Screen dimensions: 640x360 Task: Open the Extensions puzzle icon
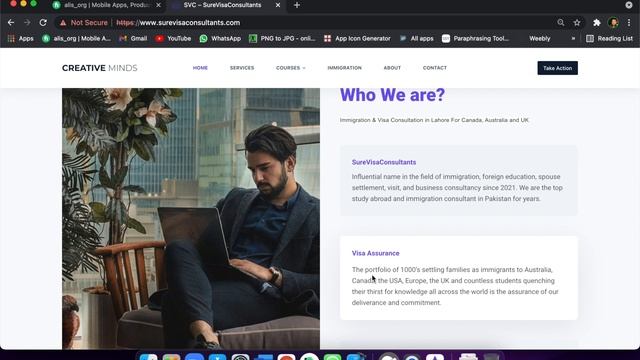click(x=597, y=23)
